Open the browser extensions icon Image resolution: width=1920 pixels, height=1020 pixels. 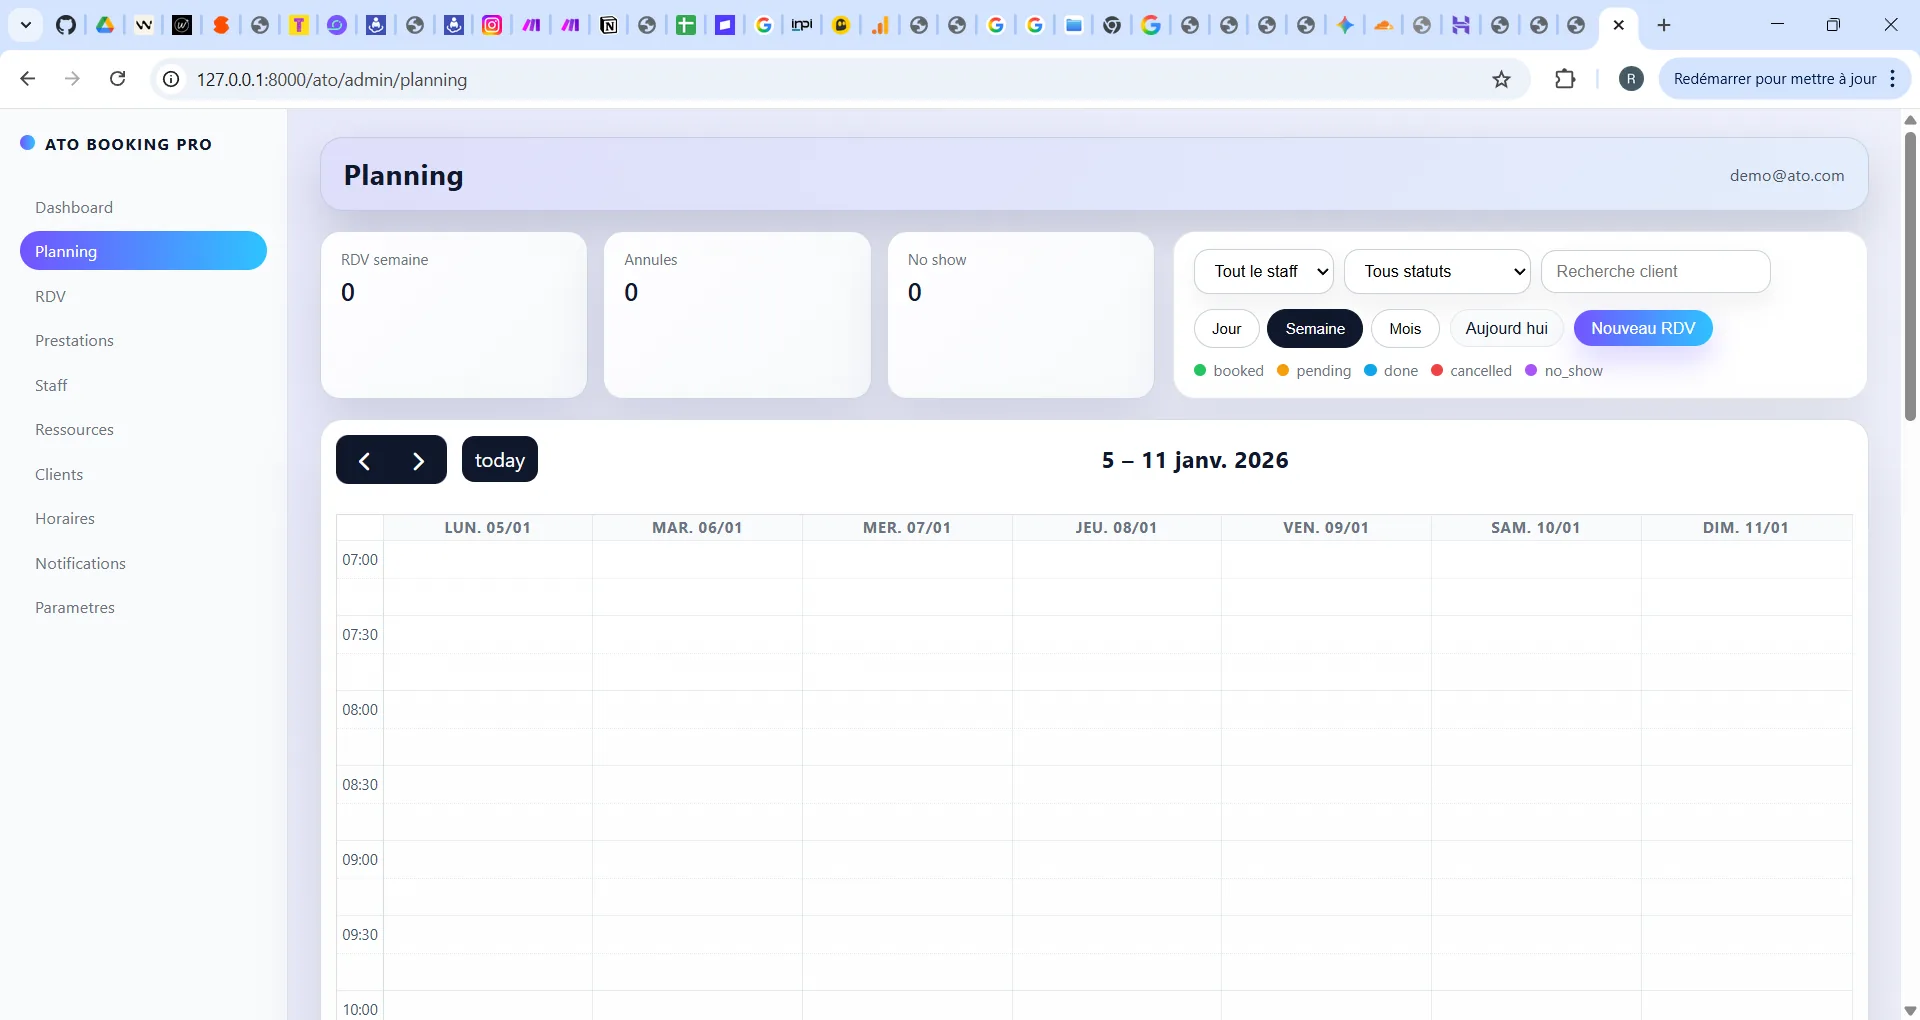[x=1565, y=79]
